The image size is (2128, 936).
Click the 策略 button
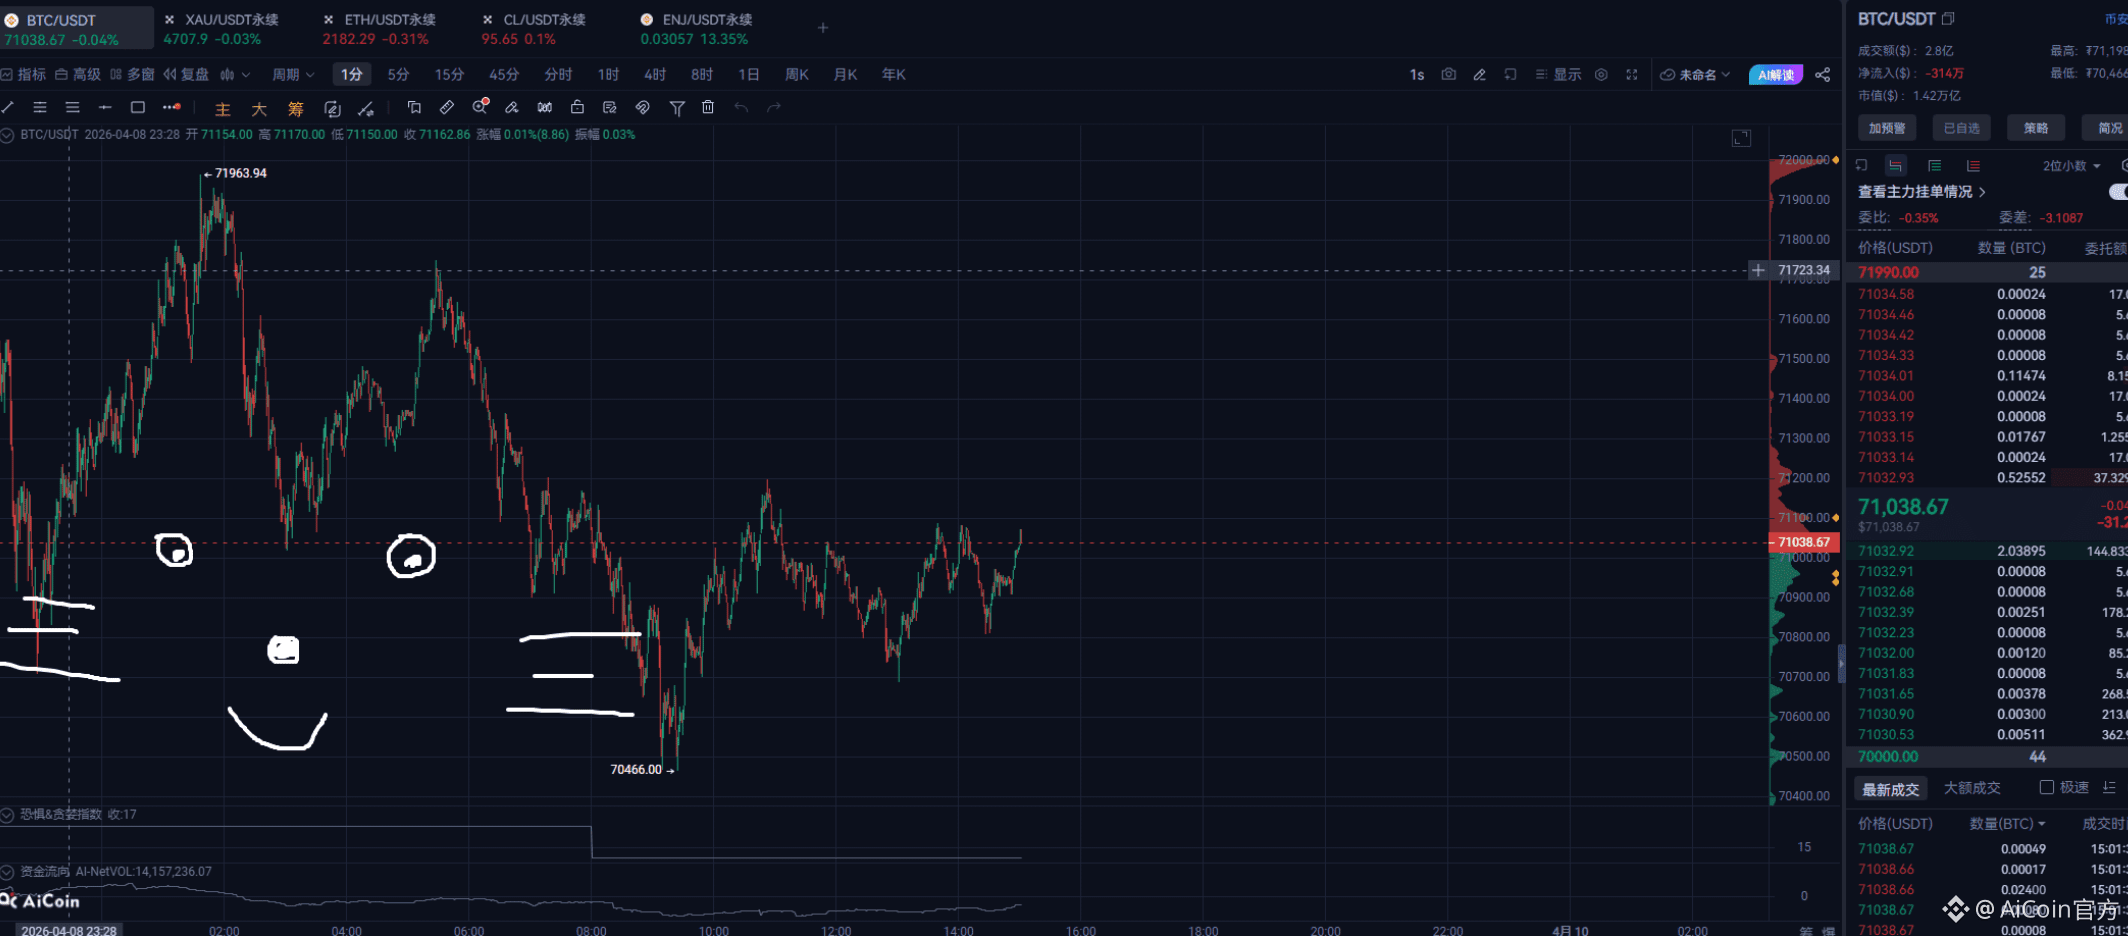(x=2035, y=128)
